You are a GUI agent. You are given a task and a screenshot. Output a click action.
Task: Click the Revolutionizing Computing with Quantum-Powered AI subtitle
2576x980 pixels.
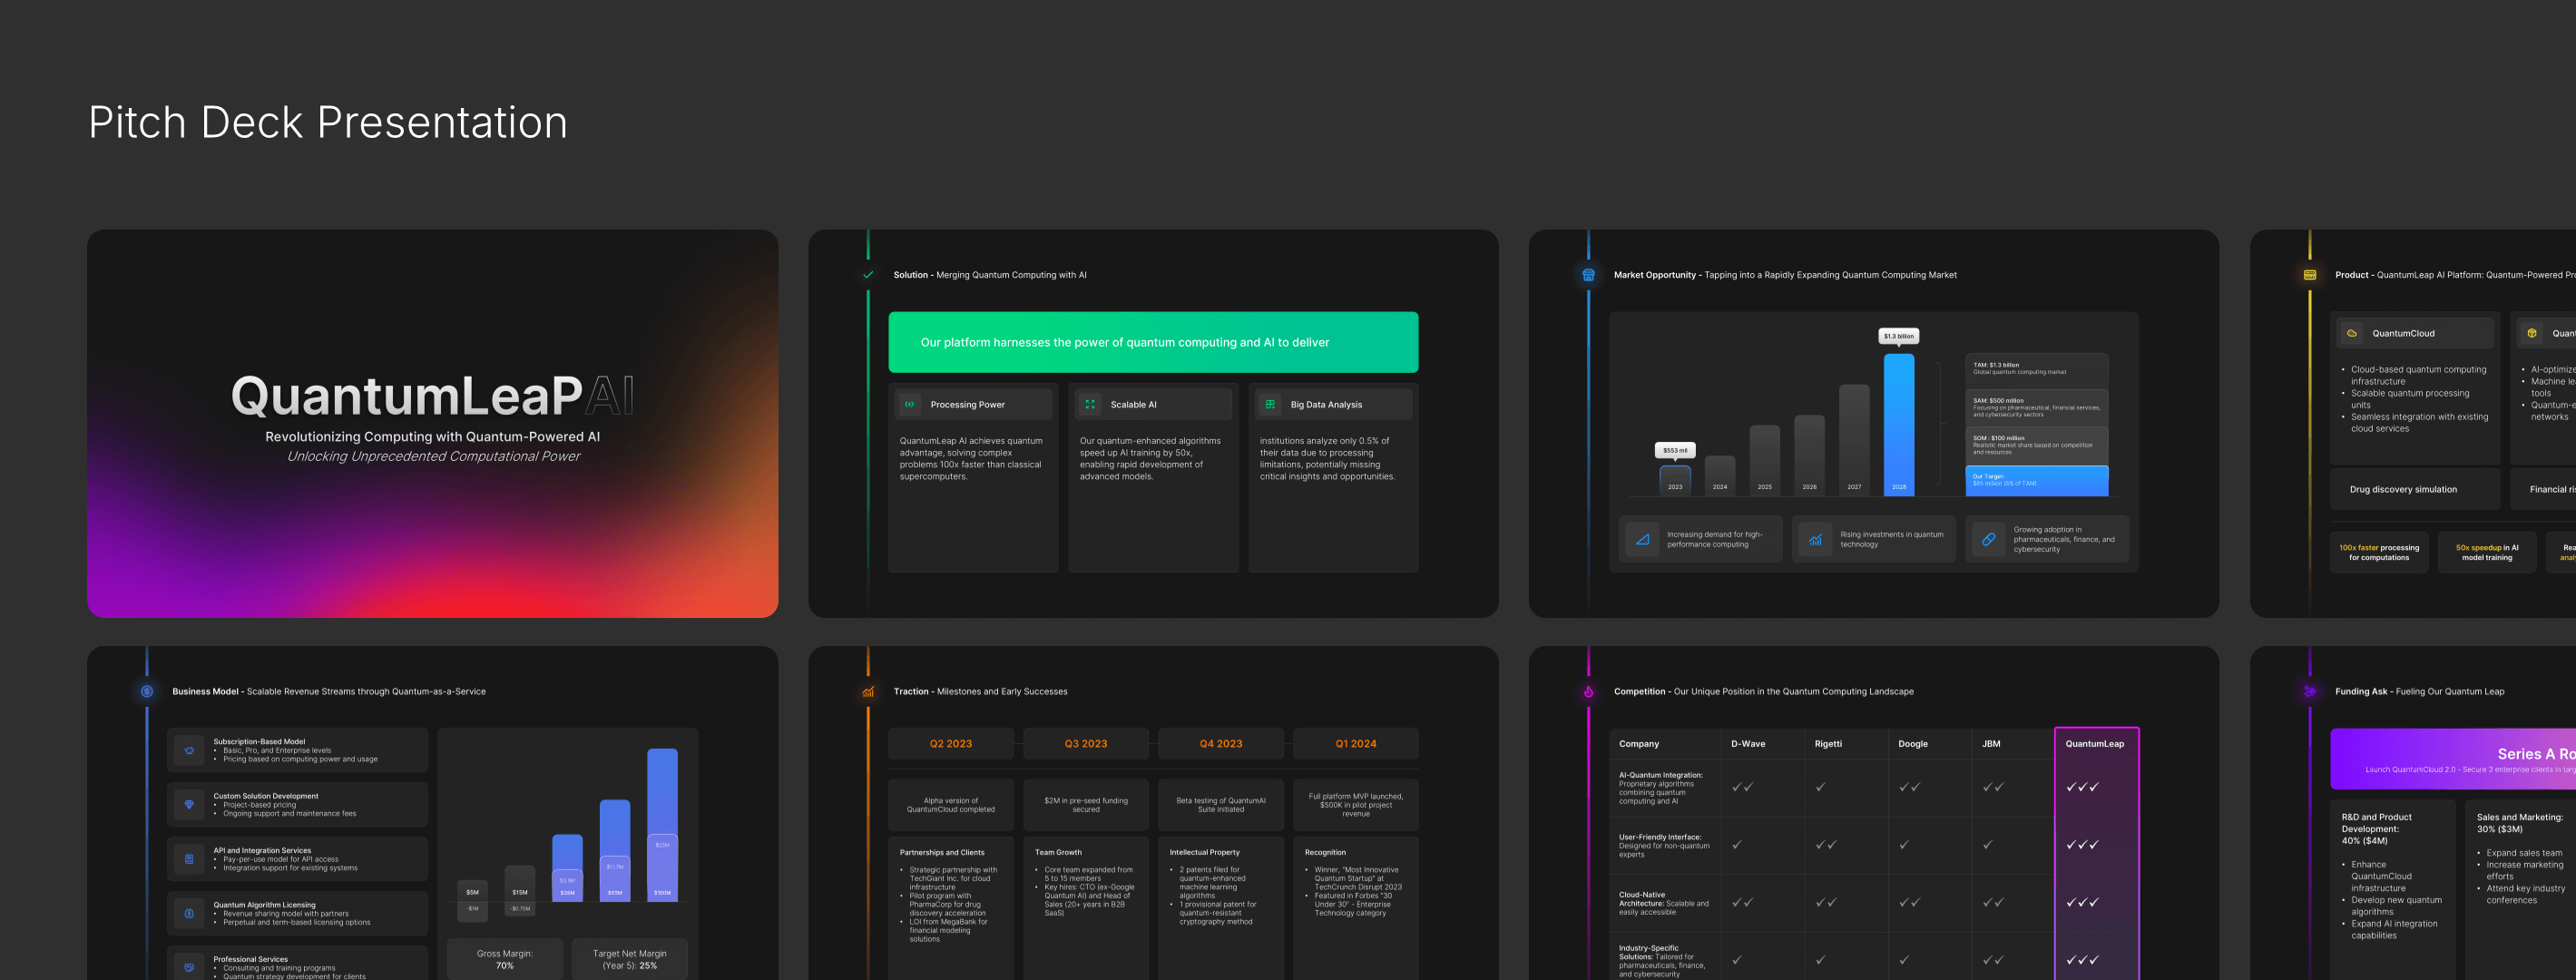point(432,437)
